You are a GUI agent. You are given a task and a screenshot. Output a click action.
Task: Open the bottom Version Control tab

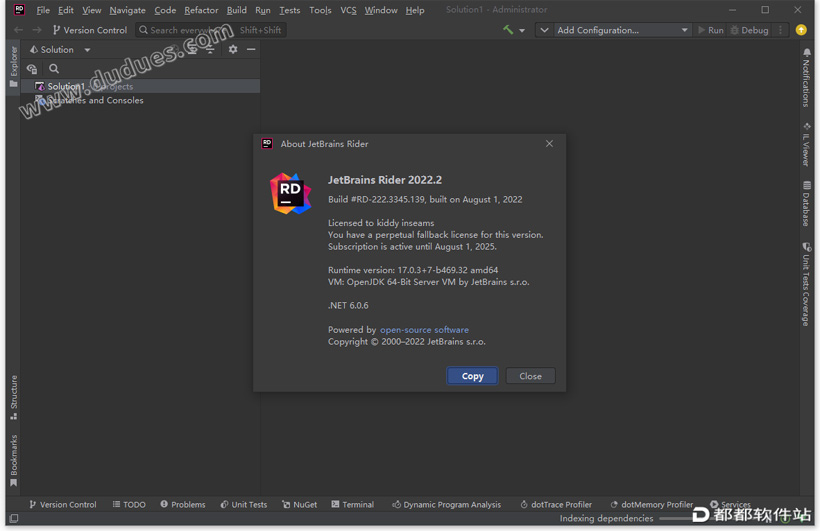(63, 504)
